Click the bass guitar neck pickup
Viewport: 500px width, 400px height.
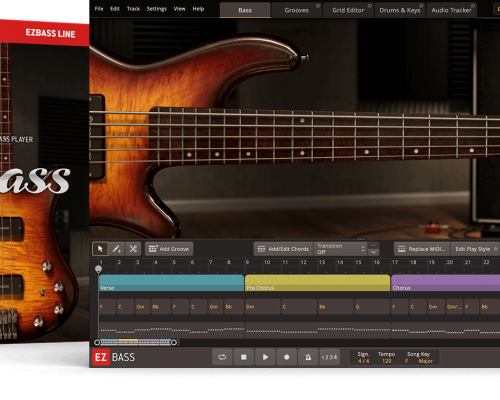coord(97,137)
